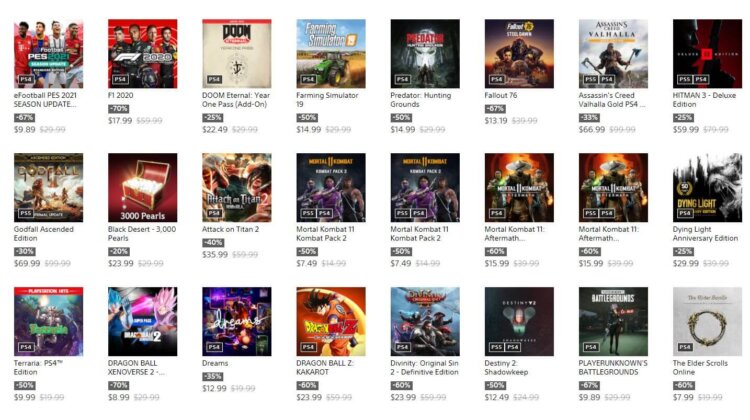Open the Dreams game cover thumbnail
The image size is (750, 420).
coord(237,321)
